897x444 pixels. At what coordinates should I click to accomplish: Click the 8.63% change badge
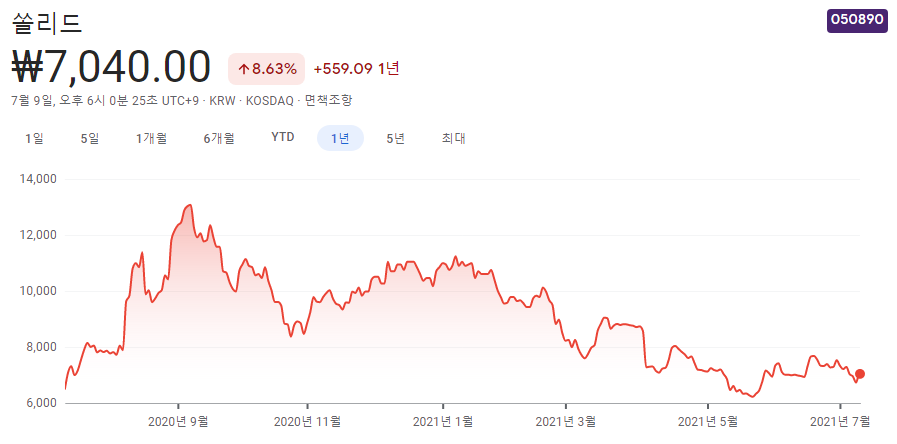[x=267, y=69]
